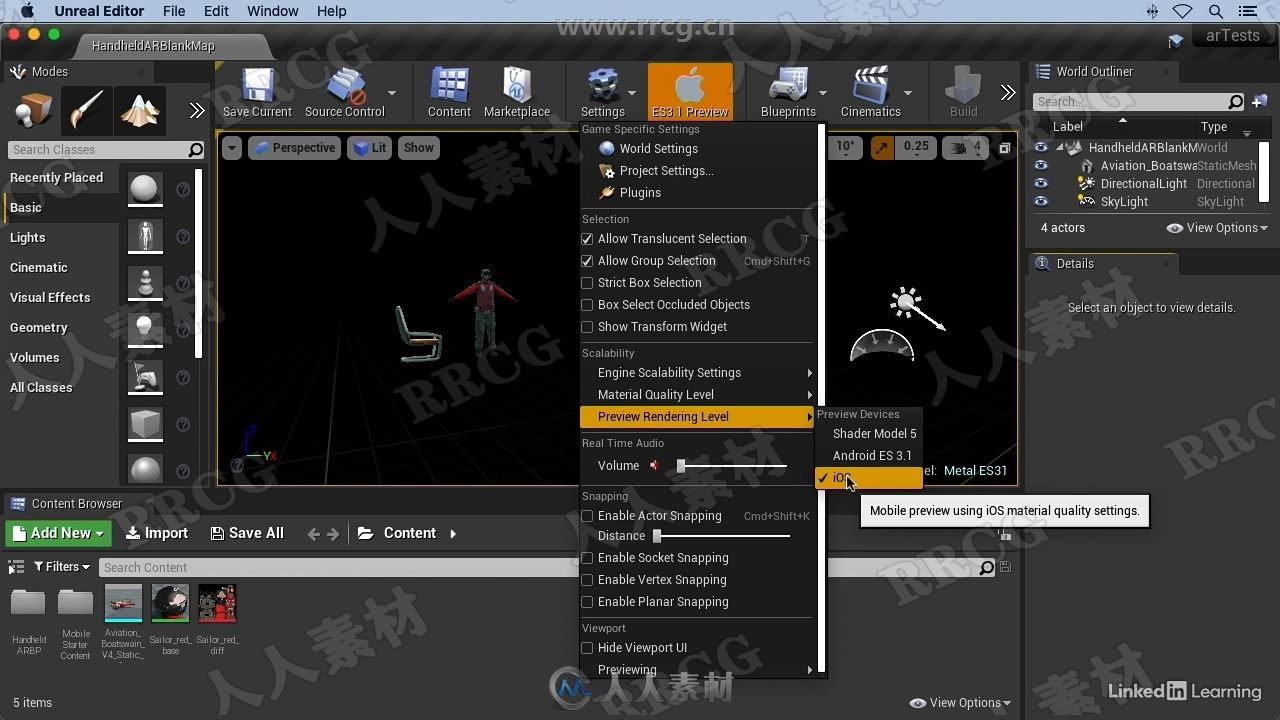Expand the Previewing submenu
Viewport: 1280px width, 720px height.
point(698,669)
